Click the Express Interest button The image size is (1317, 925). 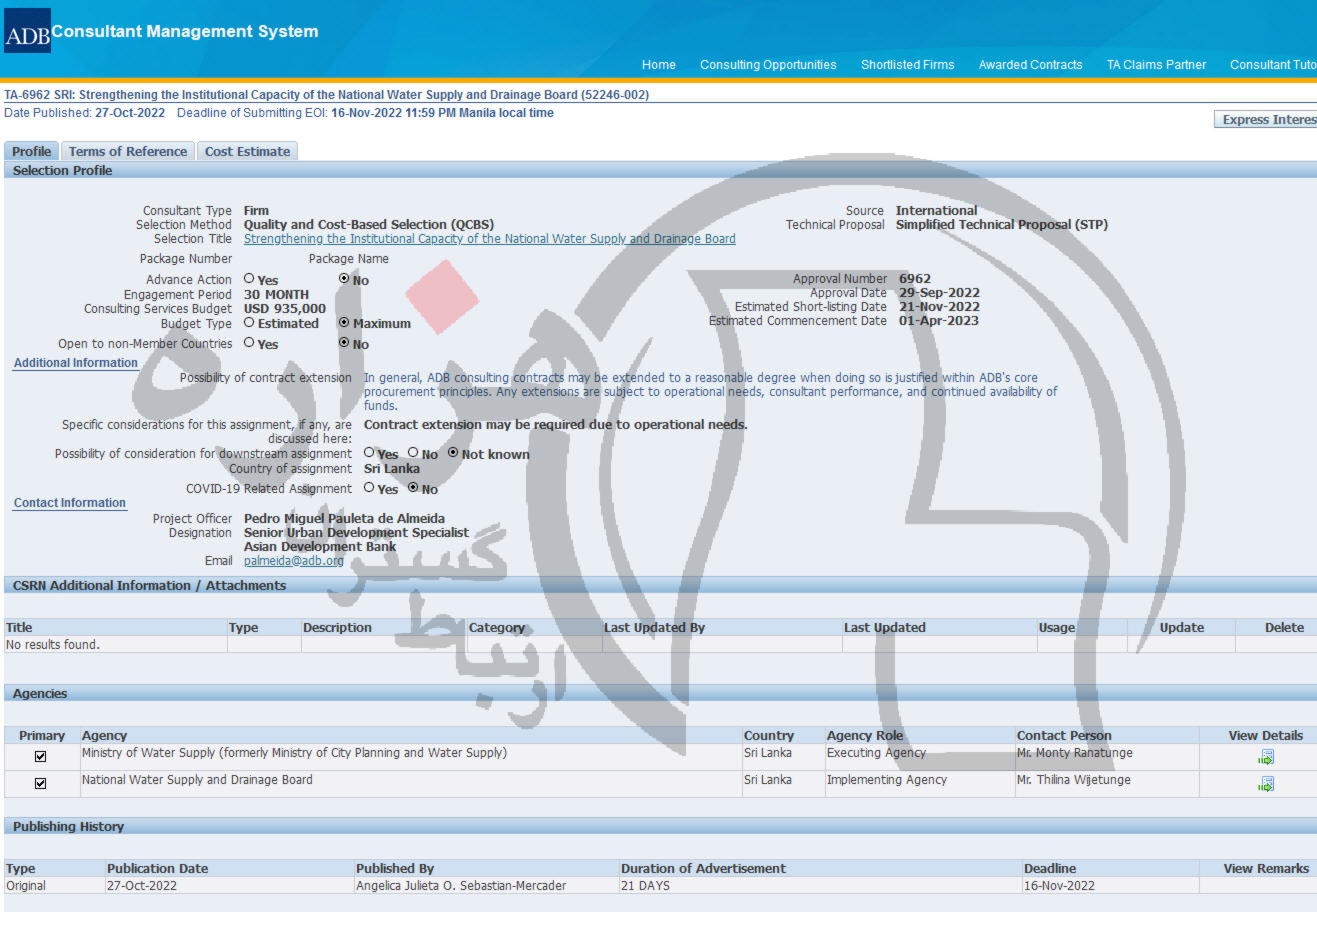pyautogui.click(x=1268, y=120)
